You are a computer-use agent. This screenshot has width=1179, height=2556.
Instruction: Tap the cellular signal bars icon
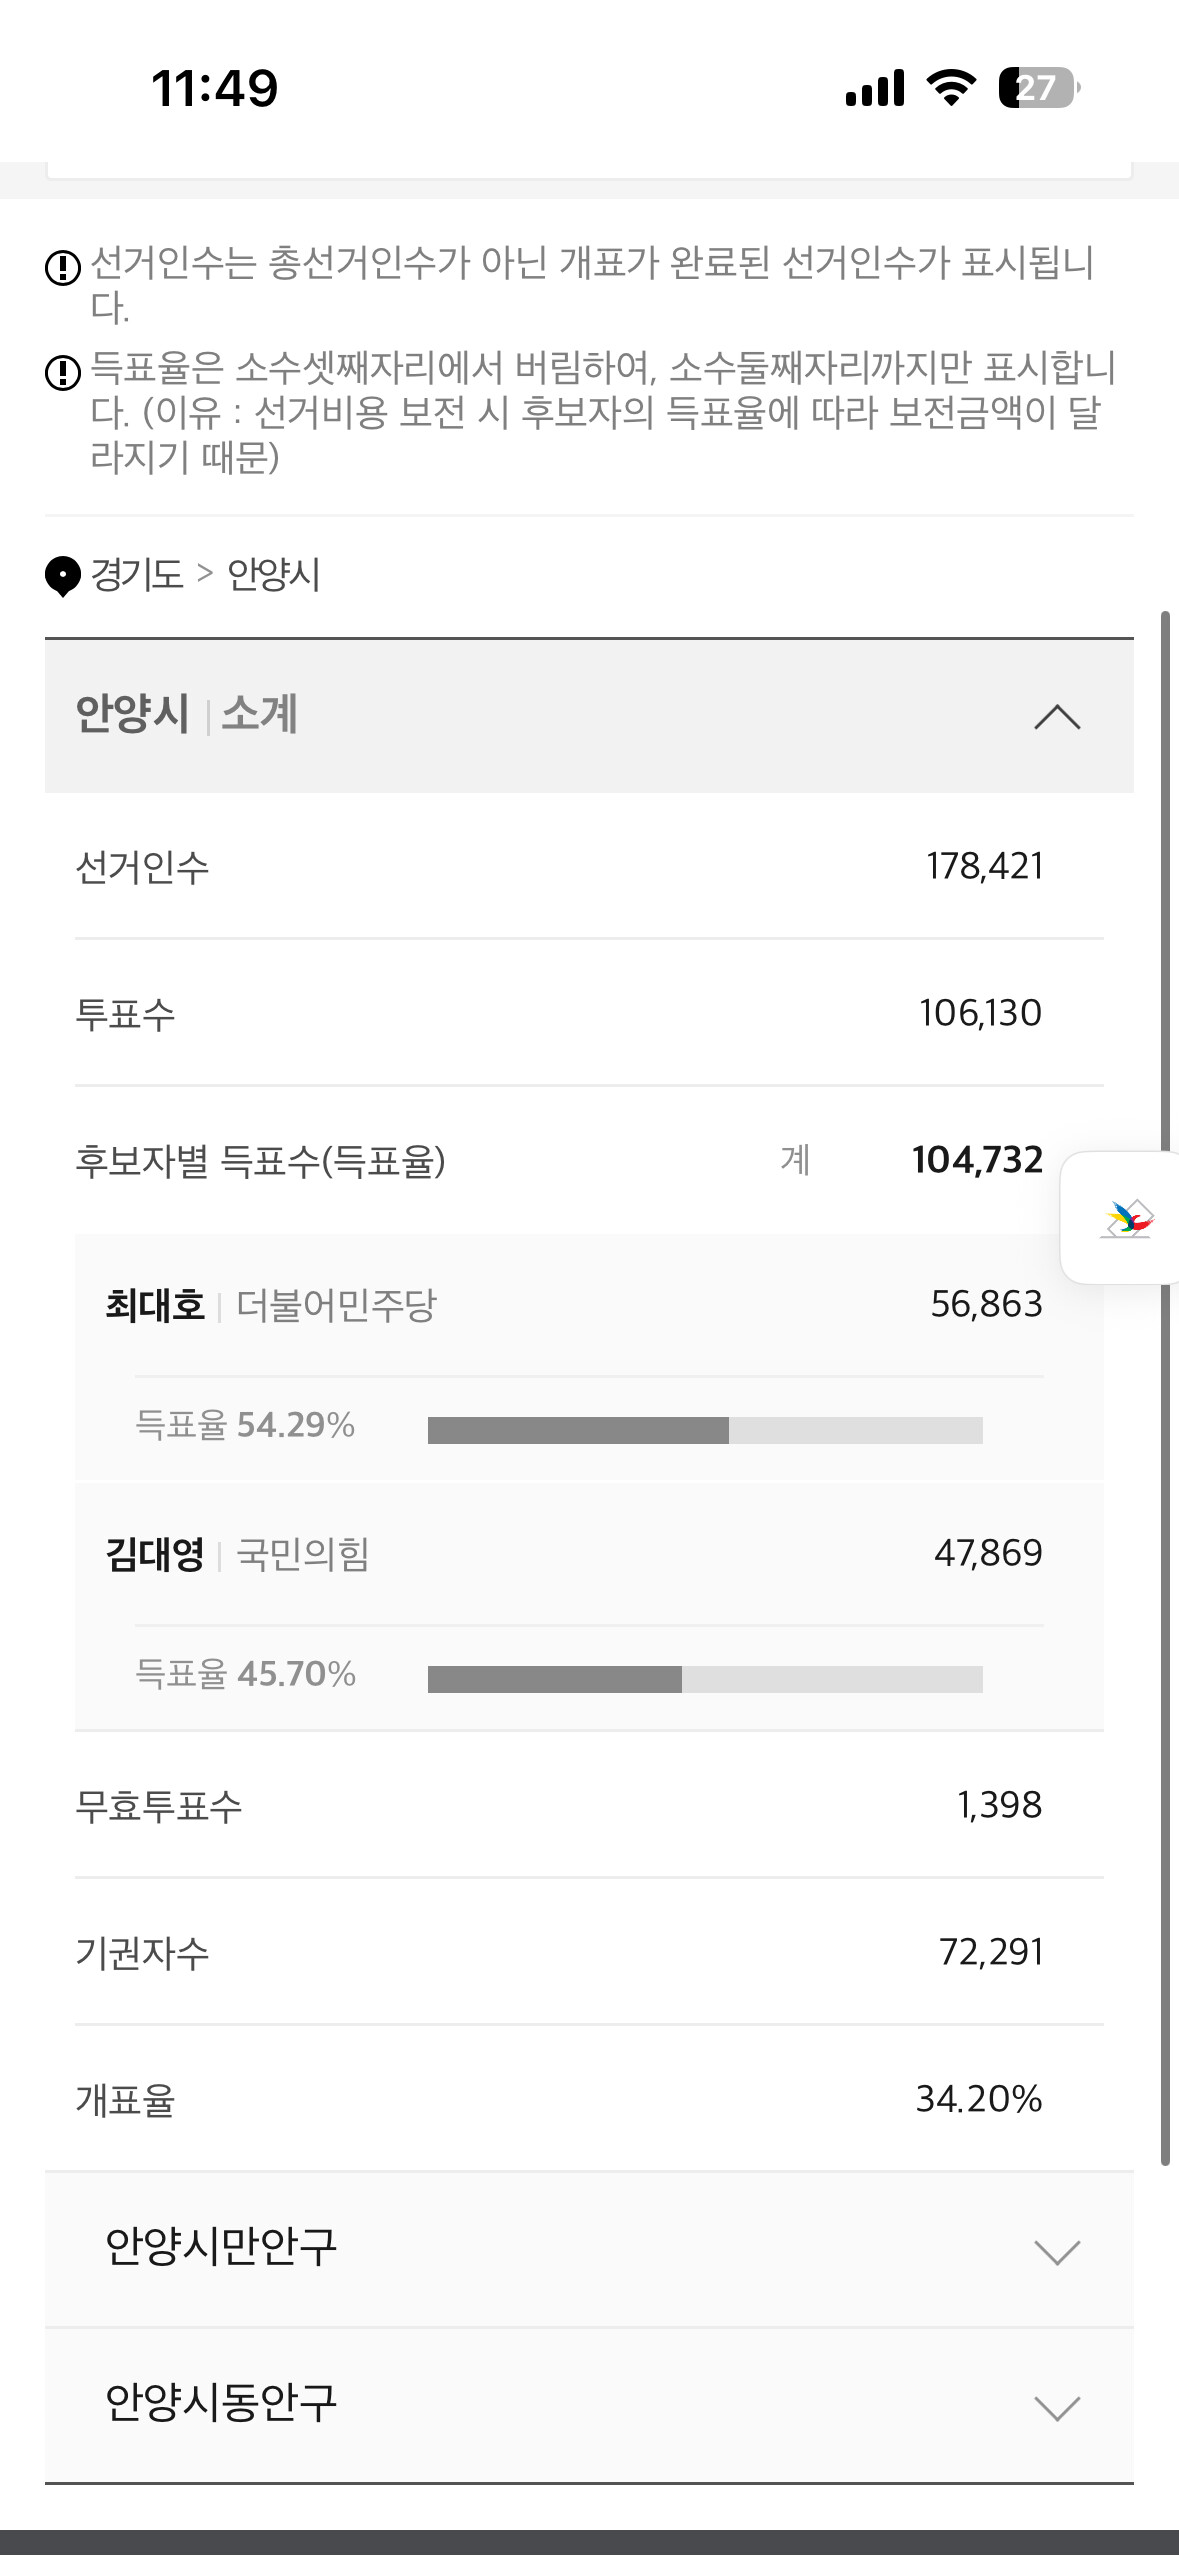[x=875, y=88]
